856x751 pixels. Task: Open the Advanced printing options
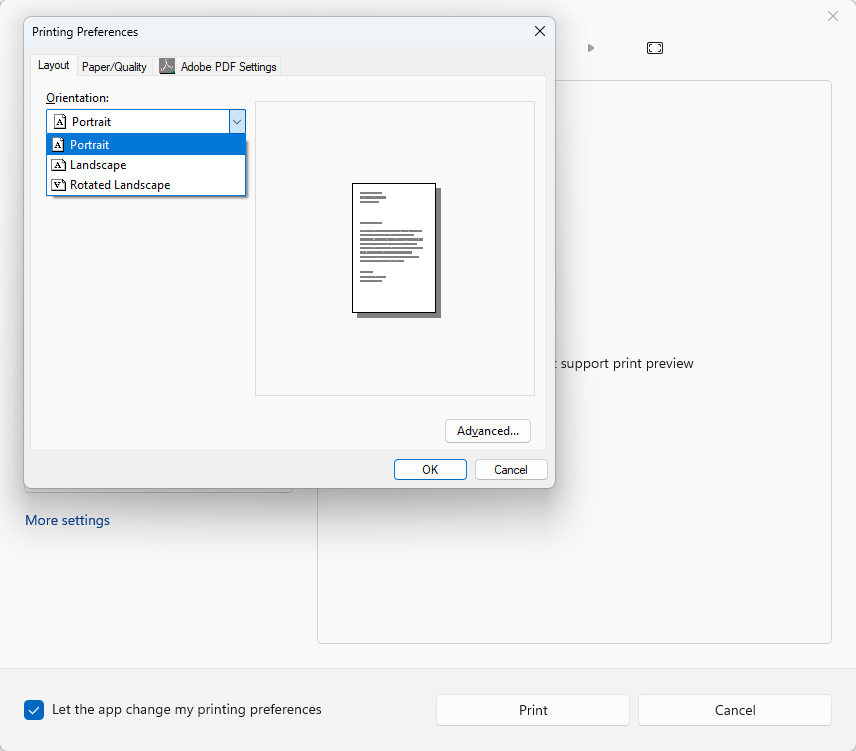click(487, 431)
